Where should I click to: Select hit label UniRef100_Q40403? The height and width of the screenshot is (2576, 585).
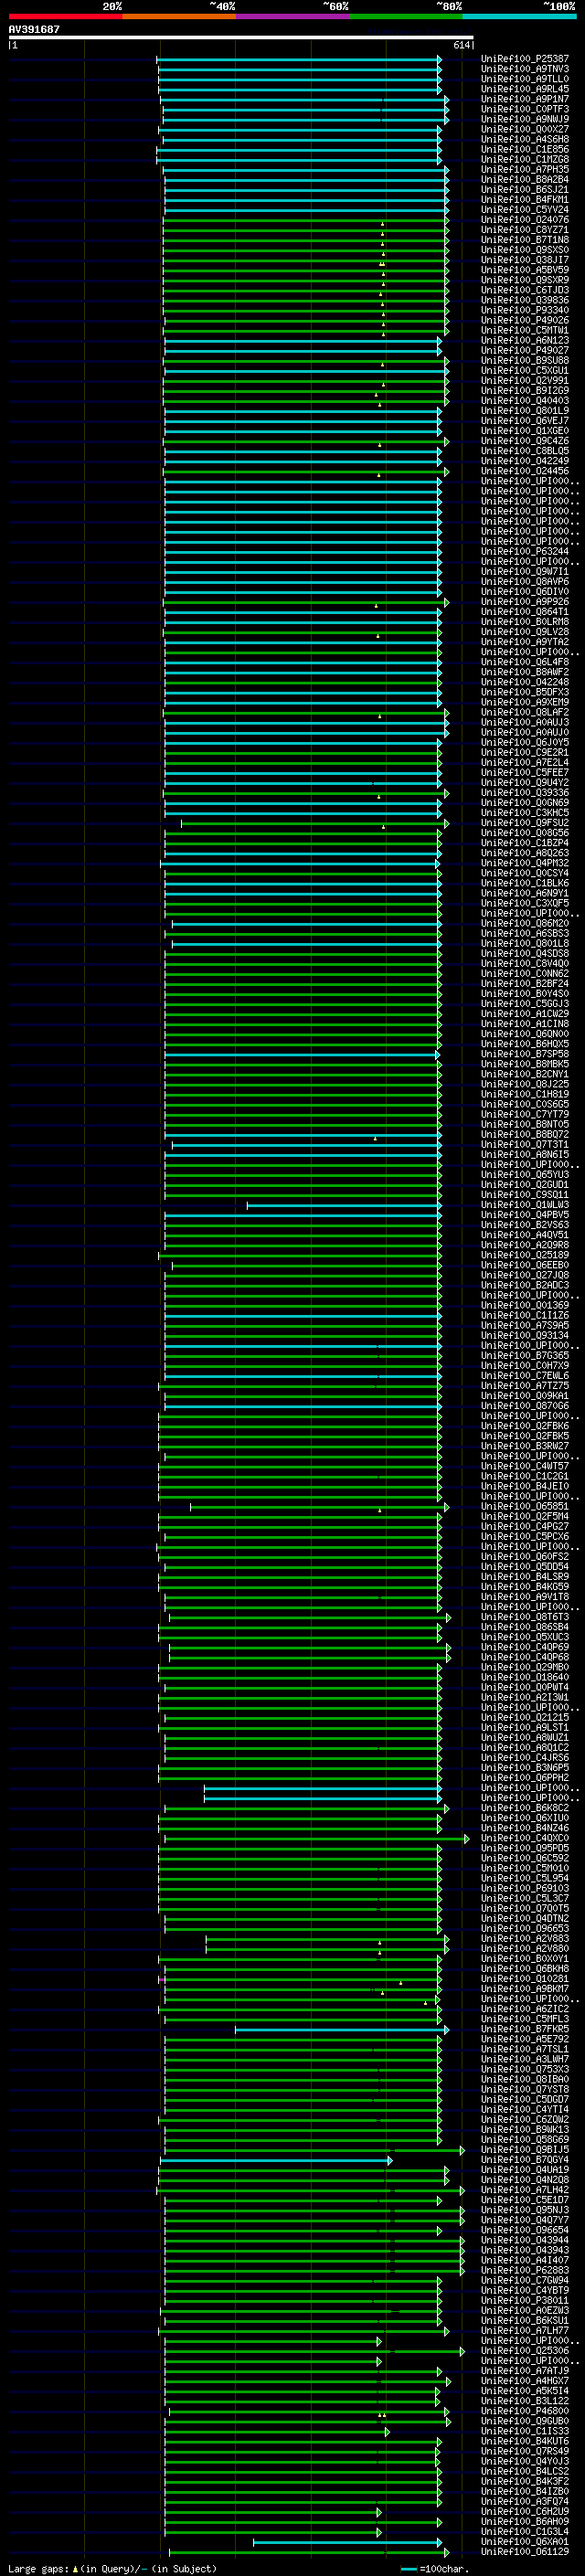click(x=525, y=400)
